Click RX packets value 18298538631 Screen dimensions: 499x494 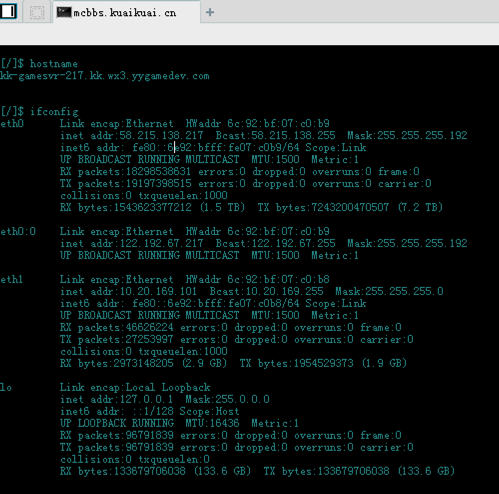158,171
